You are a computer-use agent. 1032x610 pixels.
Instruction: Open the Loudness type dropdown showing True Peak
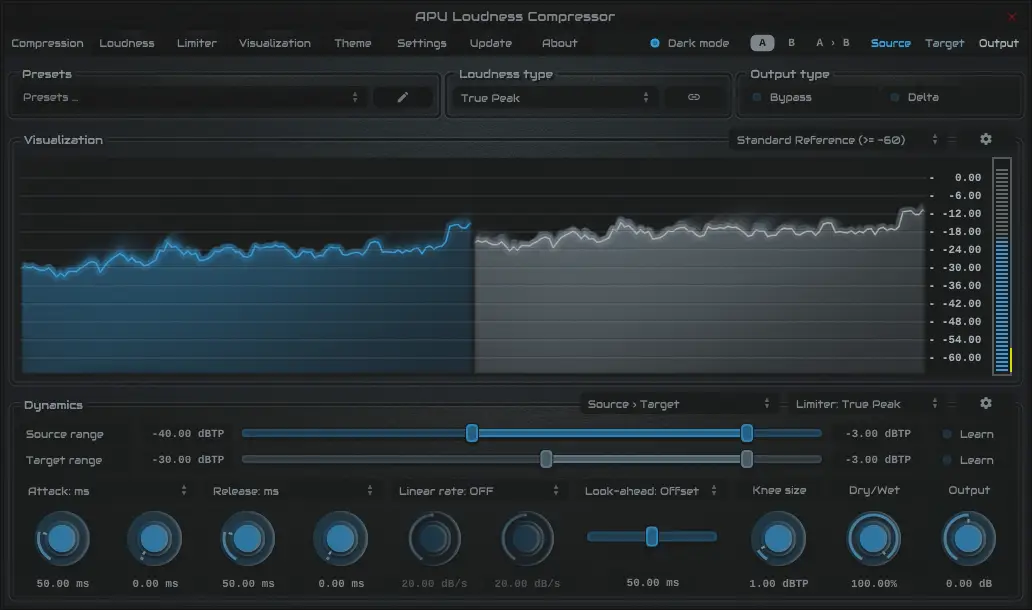click(x=555, y=97)
